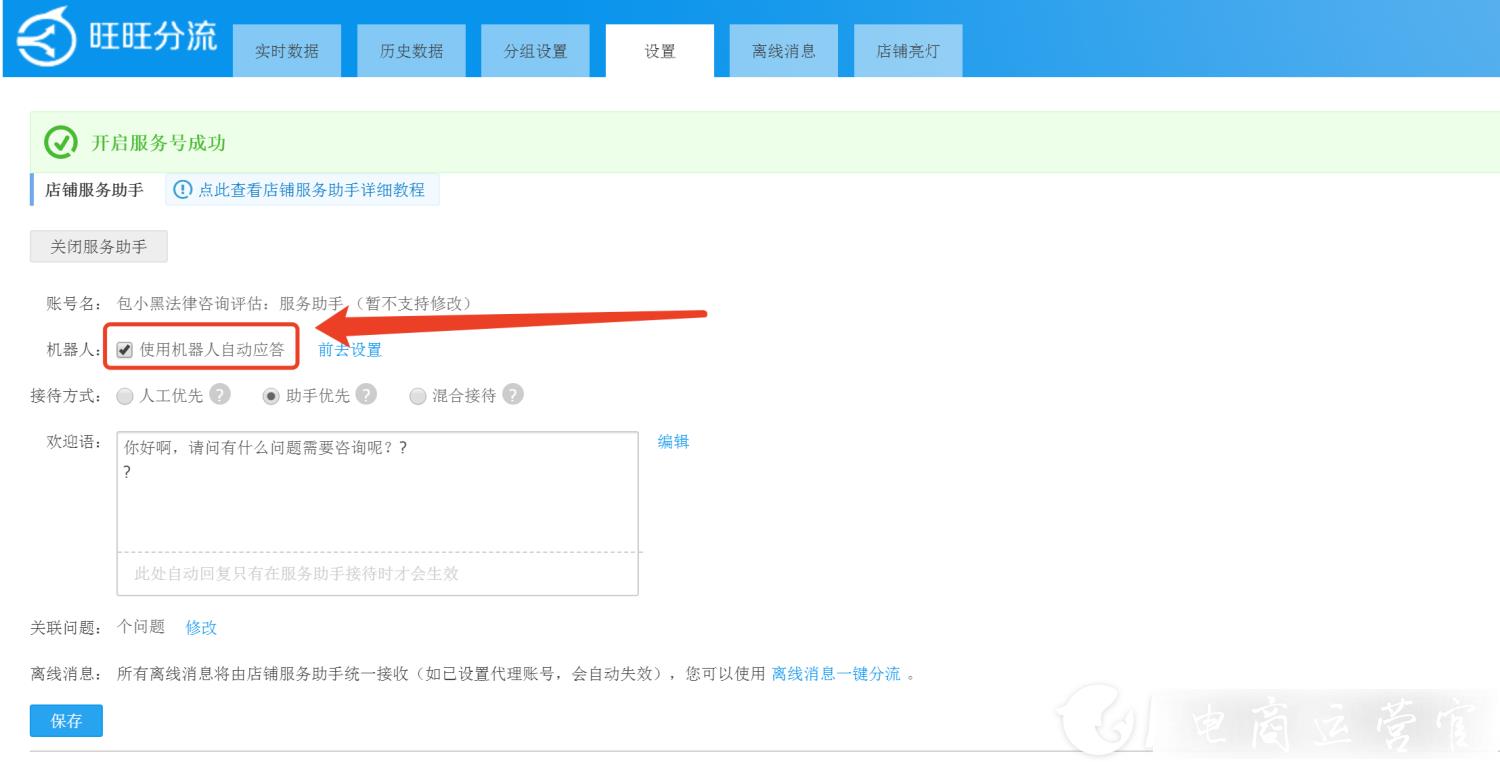The width and height of the screenshot is (1500, 762).
Task: Select the 助手优先 radio button
Action: pos(270,396)
